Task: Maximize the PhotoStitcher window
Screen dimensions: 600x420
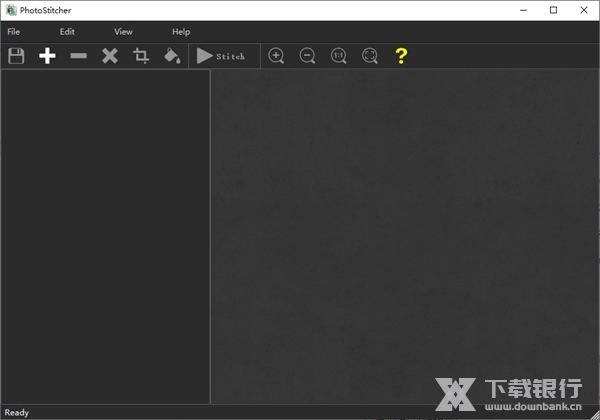Action: (554, 10)
